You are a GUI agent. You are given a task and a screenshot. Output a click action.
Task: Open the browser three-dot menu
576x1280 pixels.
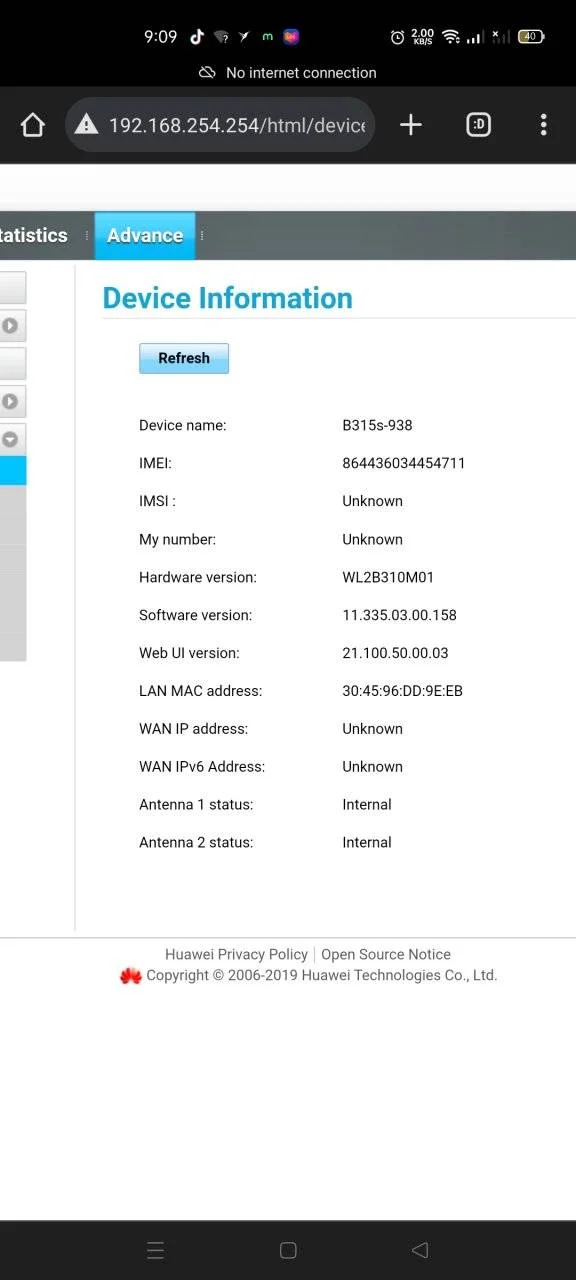pos(544,125)
